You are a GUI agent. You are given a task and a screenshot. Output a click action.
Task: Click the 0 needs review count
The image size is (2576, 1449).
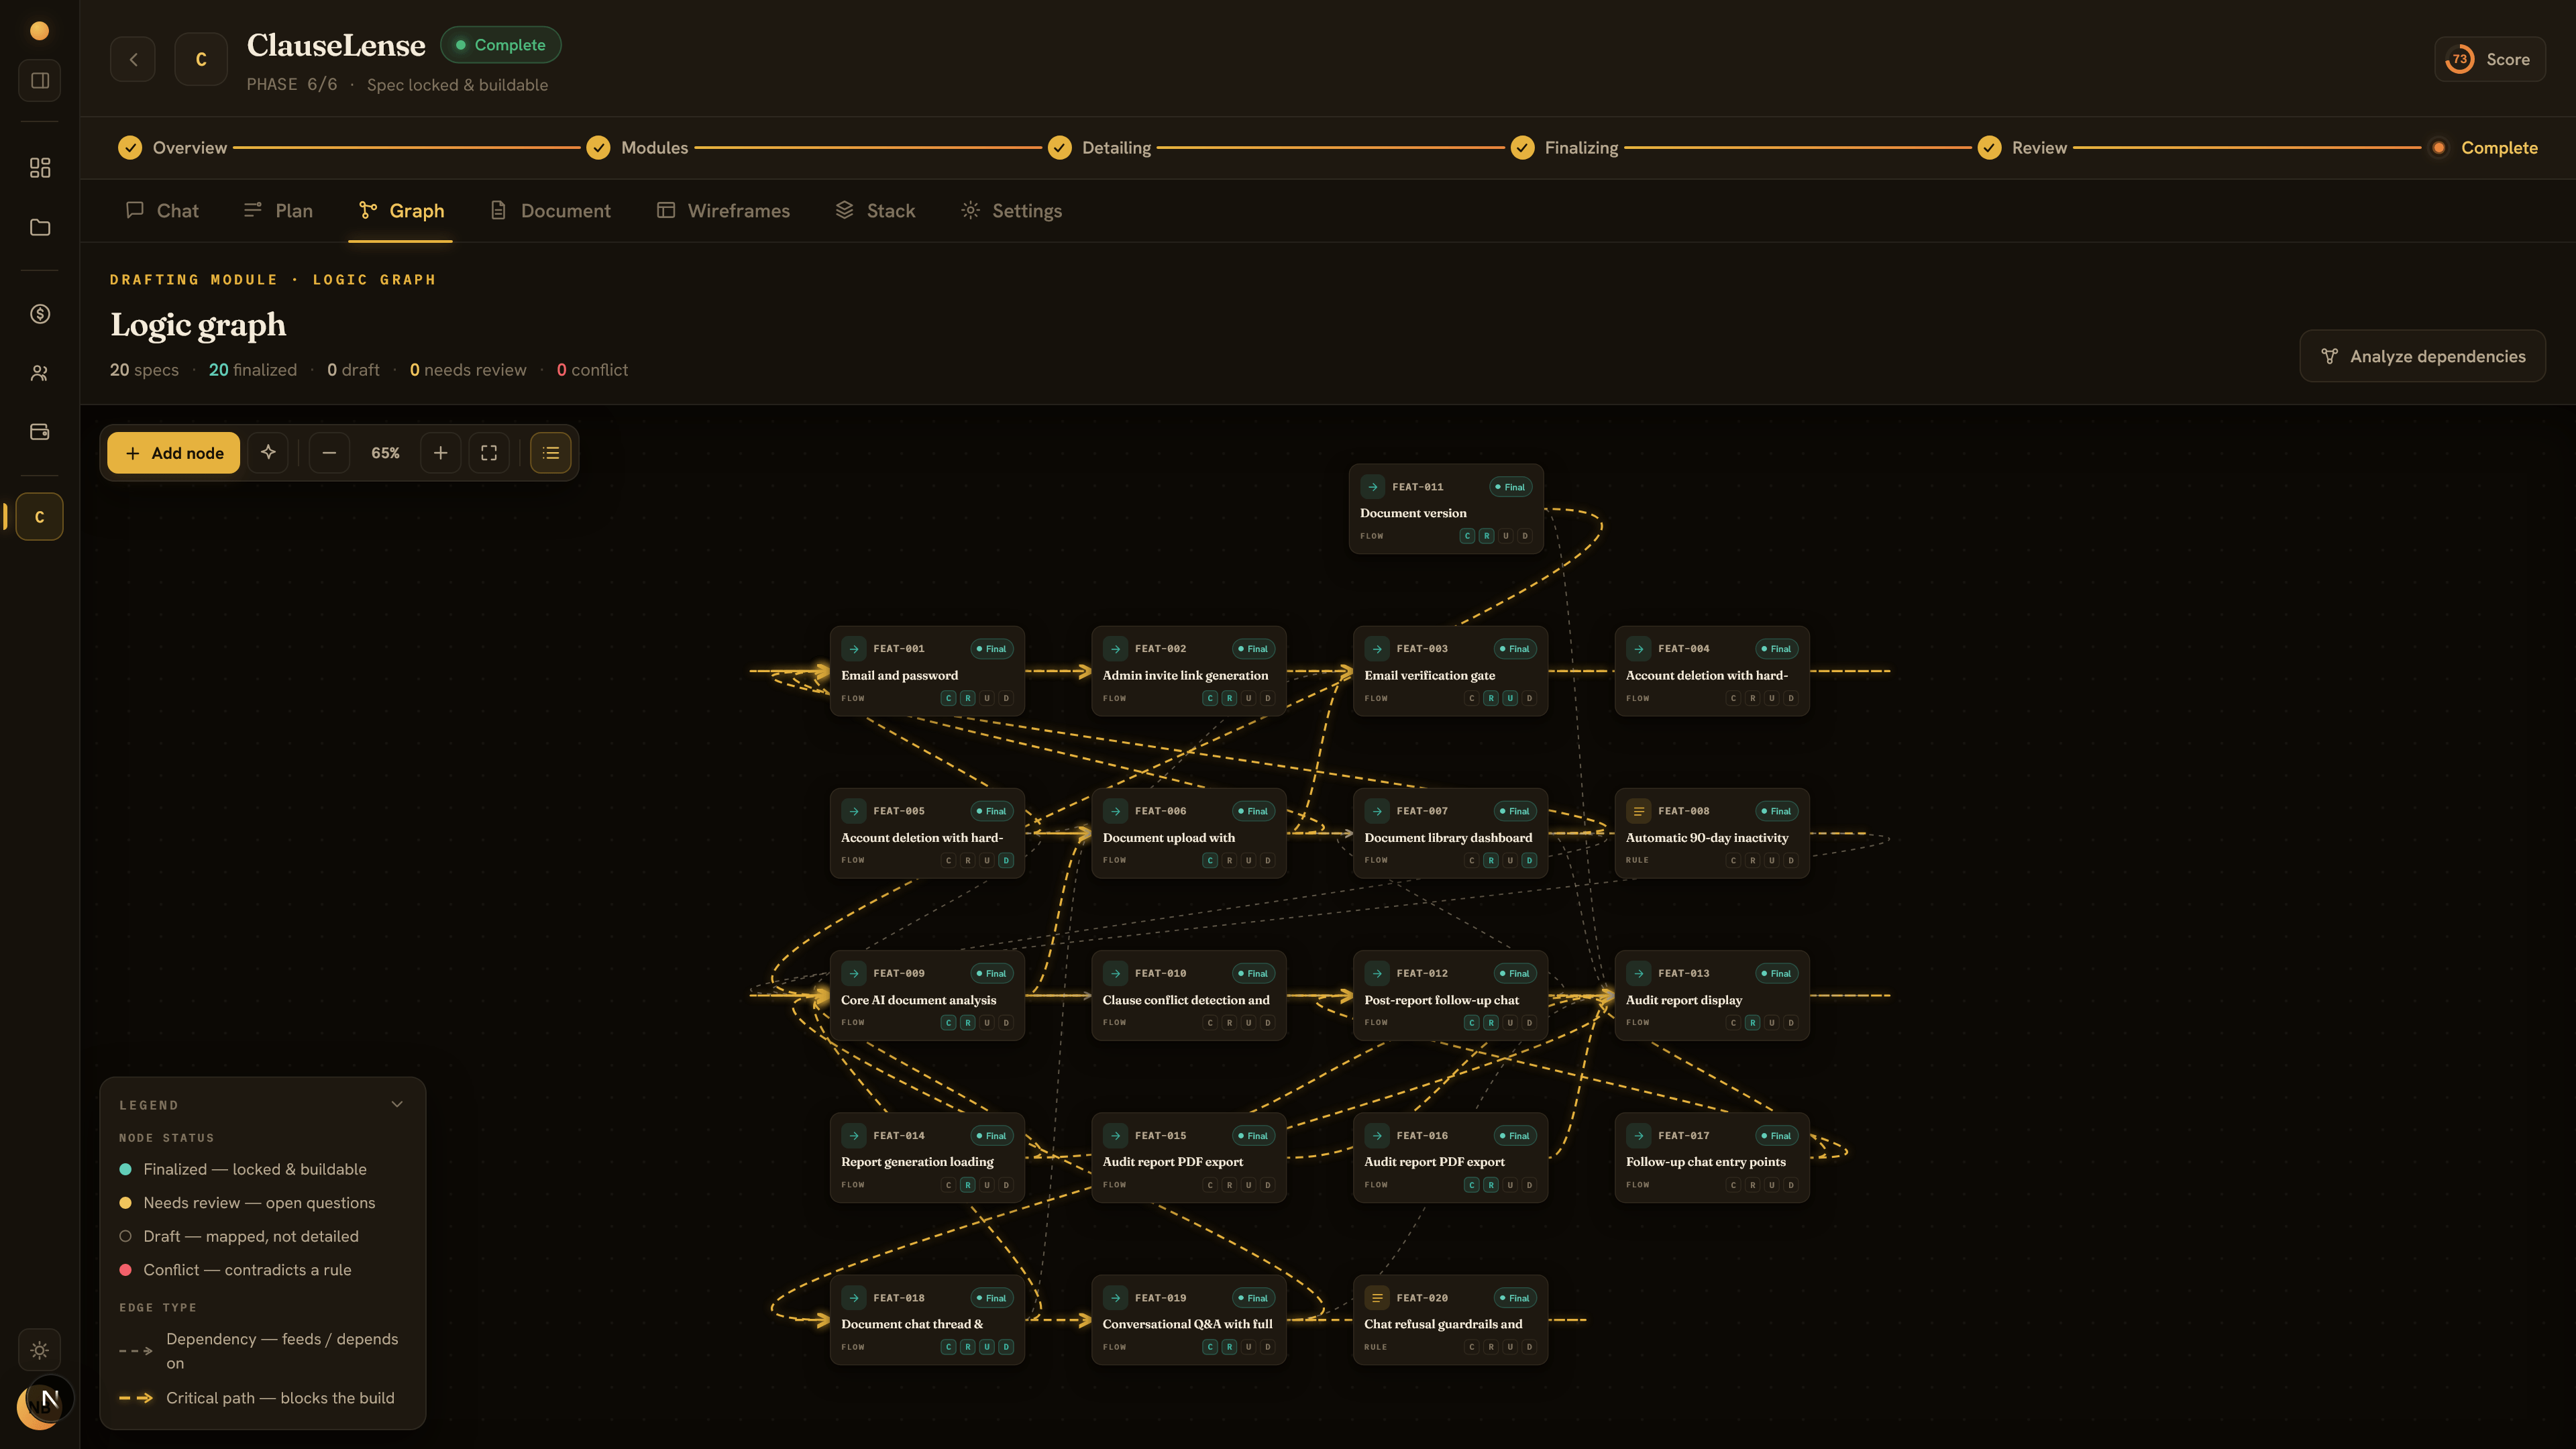coord(468,370)
